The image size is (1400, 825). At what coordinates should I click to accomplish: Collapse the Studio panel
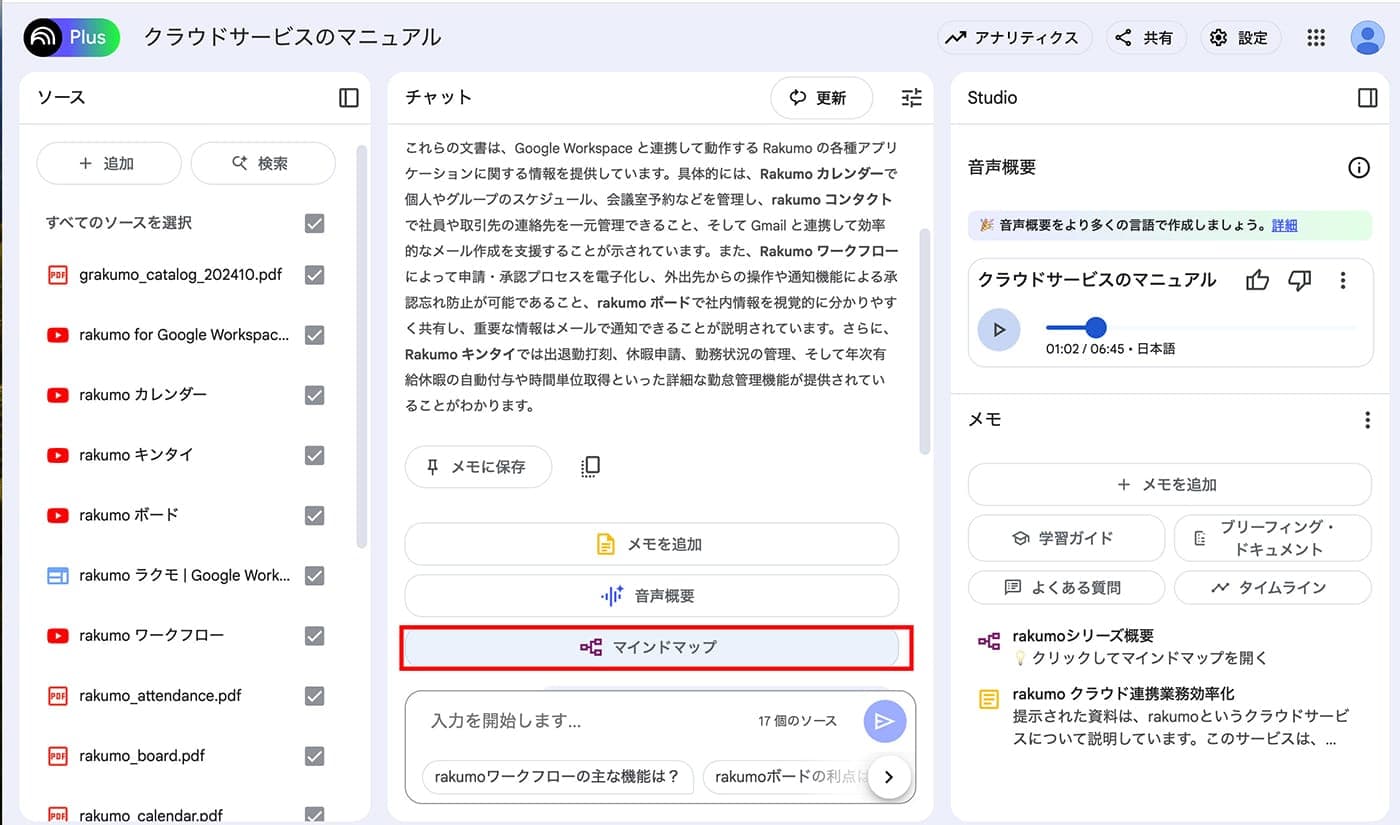click(1367, 97)
